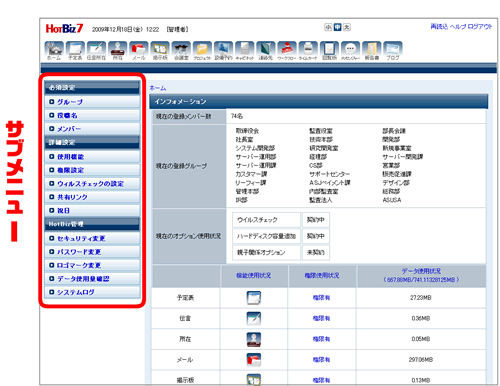Click 権限有 link in メール row
500x386 pixels.
pyautogui.click(x=321, y=360)
